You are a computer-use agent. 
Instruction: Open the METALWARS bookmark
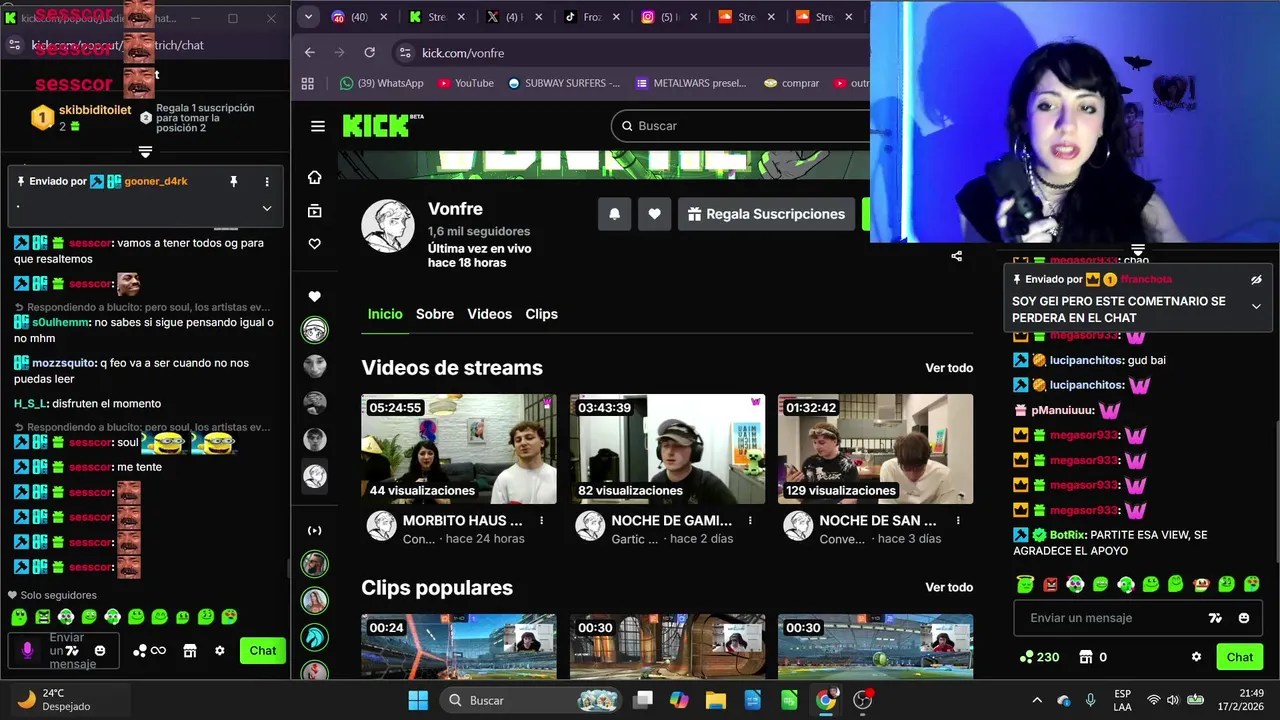[x=691, y=83]
